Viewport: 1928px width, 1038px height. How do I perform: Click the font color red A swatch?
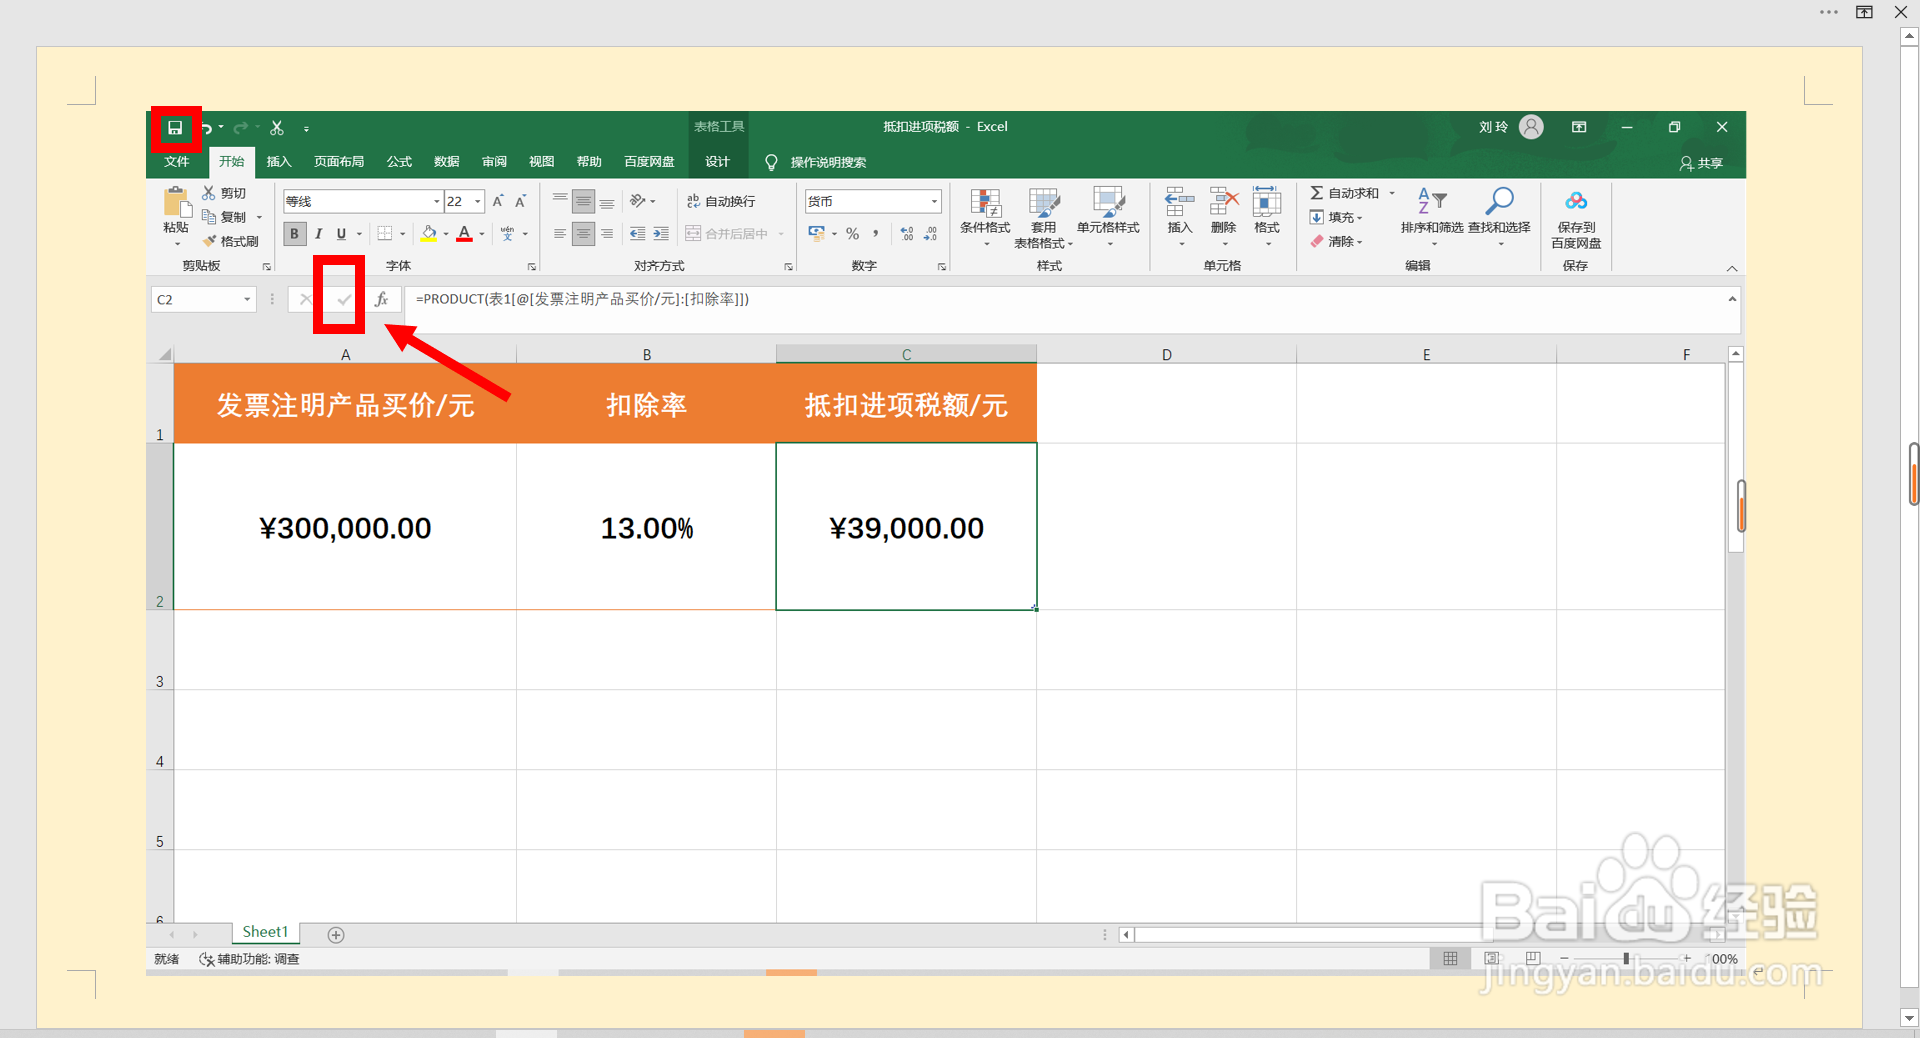tap(464, 234)
